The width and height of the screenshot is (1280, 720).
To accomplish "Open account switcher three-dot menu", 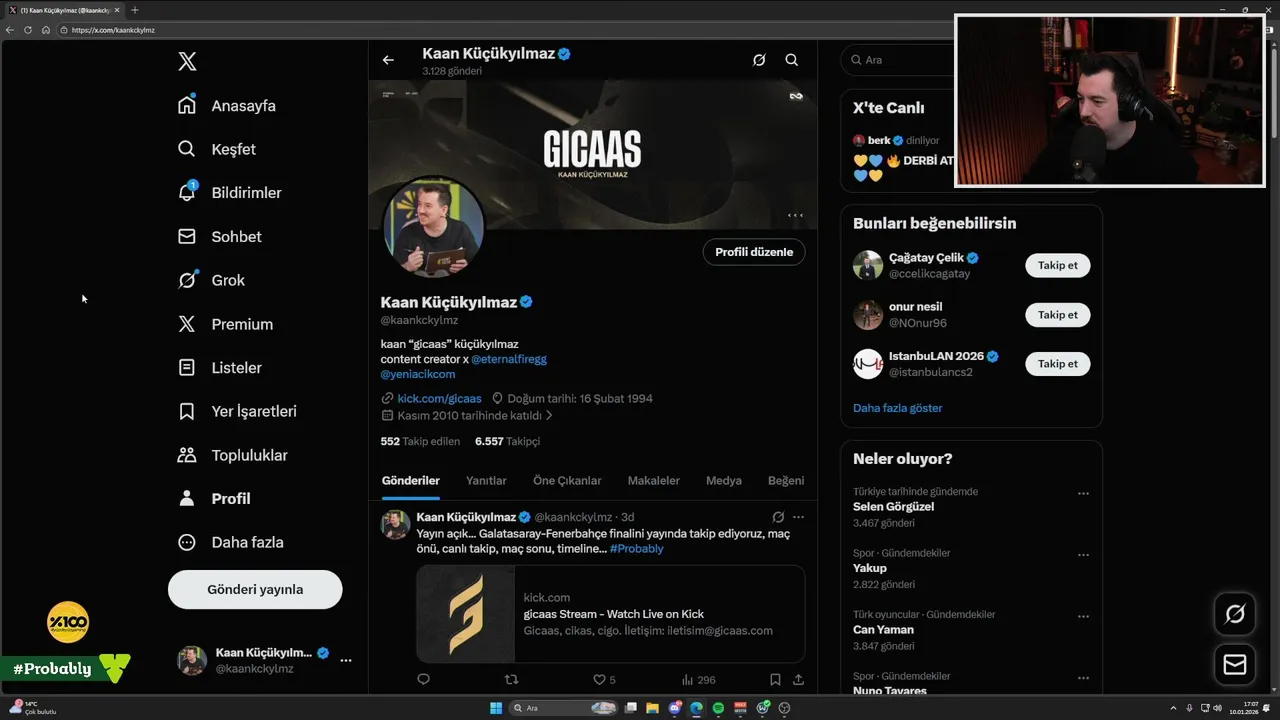I will [346, 660].
